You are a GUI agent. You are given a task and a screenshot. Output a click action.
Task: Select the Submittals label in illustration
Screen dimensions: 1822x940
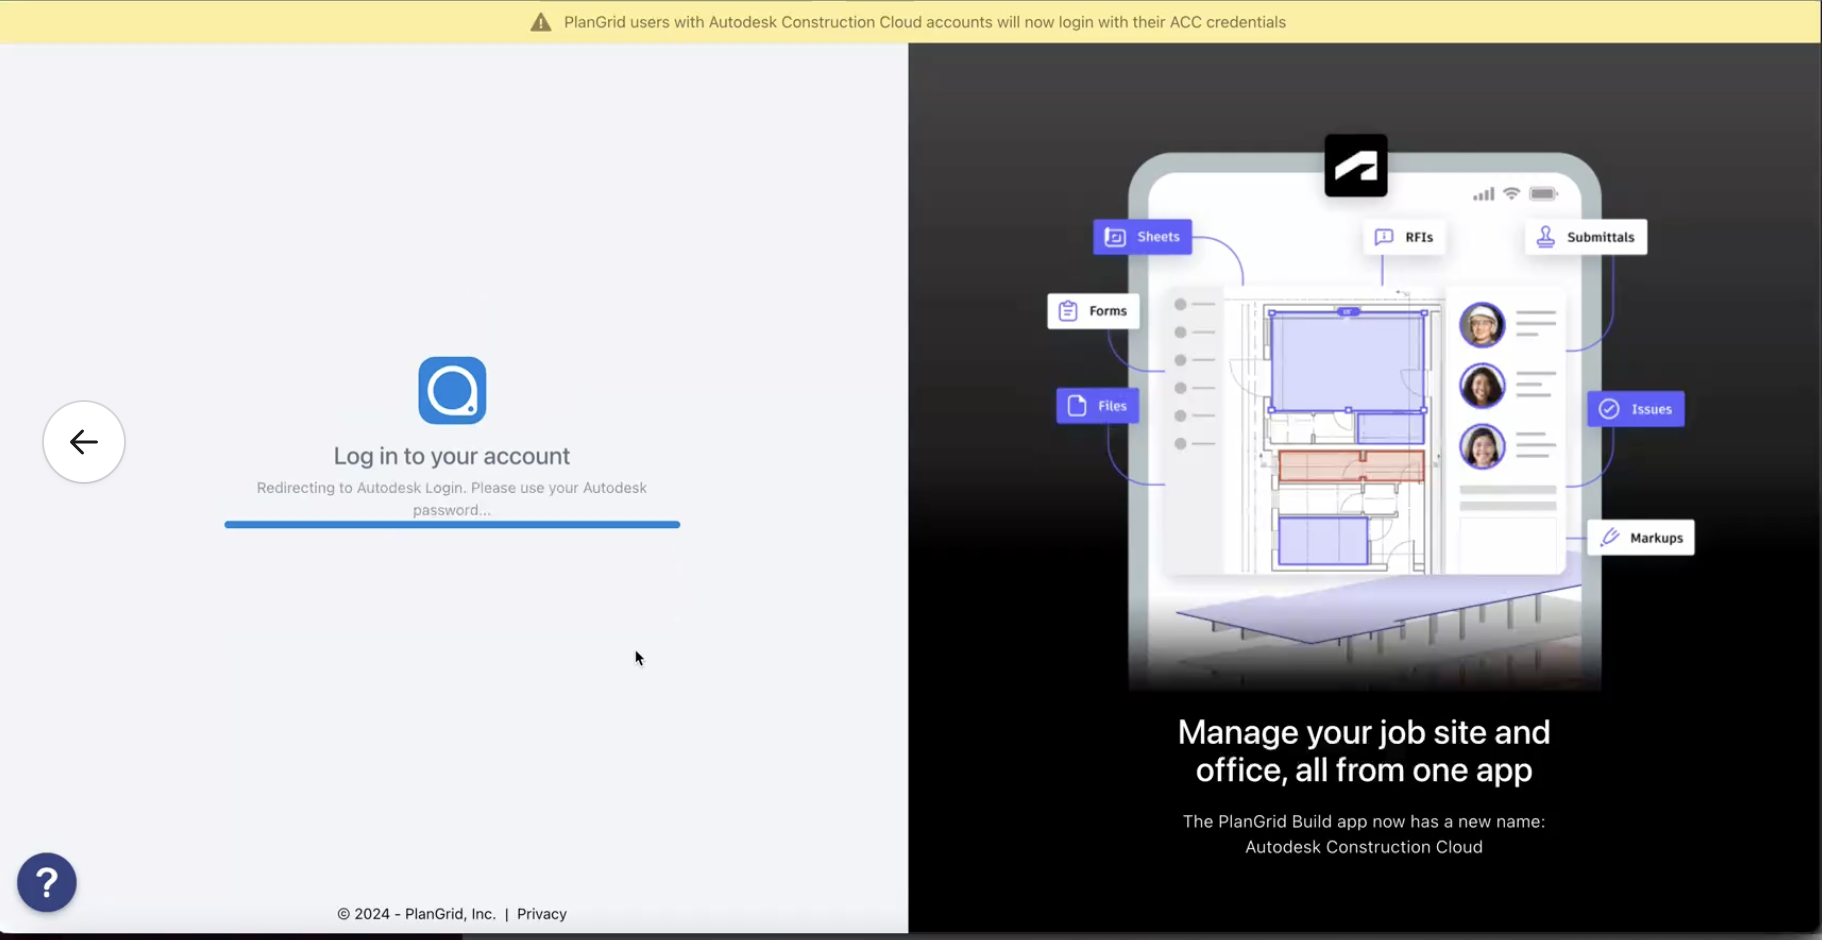pos(1586,237)
